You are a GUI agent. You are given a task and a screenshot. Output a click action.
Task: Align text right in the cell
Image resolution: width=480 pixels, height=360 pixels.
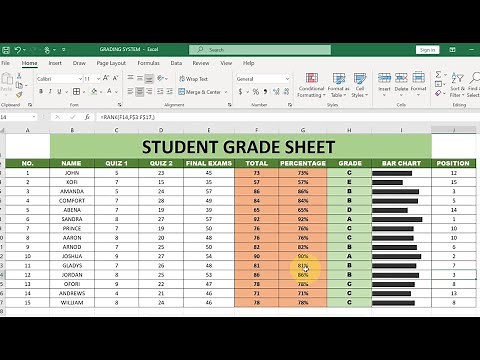pos(149,91)
